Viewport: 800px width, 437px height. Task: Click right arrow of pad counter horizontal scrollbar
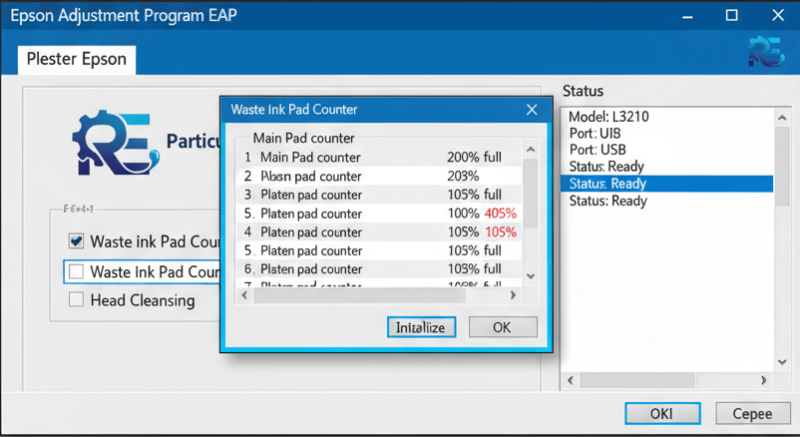coord(513,295)
